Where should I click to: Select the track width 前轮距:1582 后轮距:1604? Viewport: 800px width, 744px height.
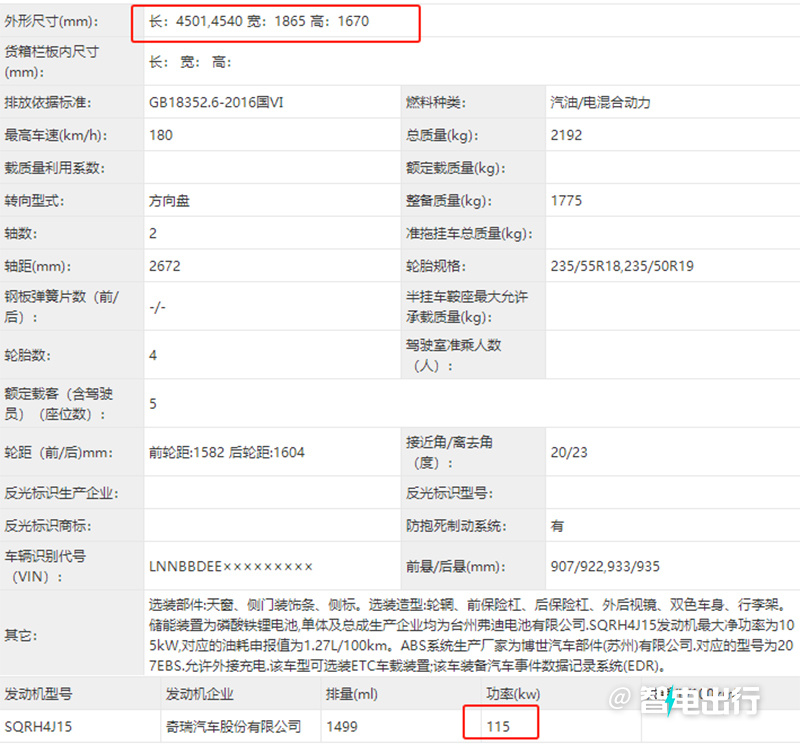[227, 453]
